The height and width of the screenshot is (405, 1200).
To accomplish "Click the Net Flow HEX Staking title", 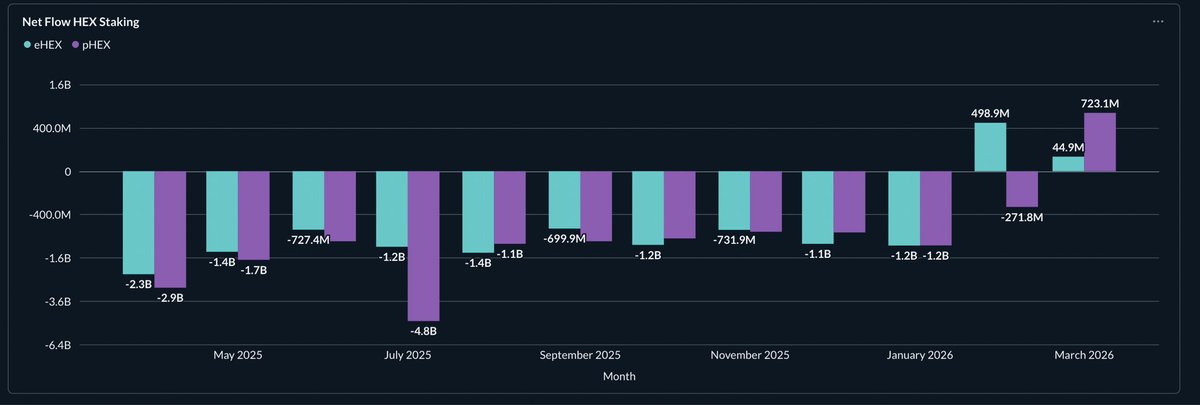I will [x=80, y=21].
